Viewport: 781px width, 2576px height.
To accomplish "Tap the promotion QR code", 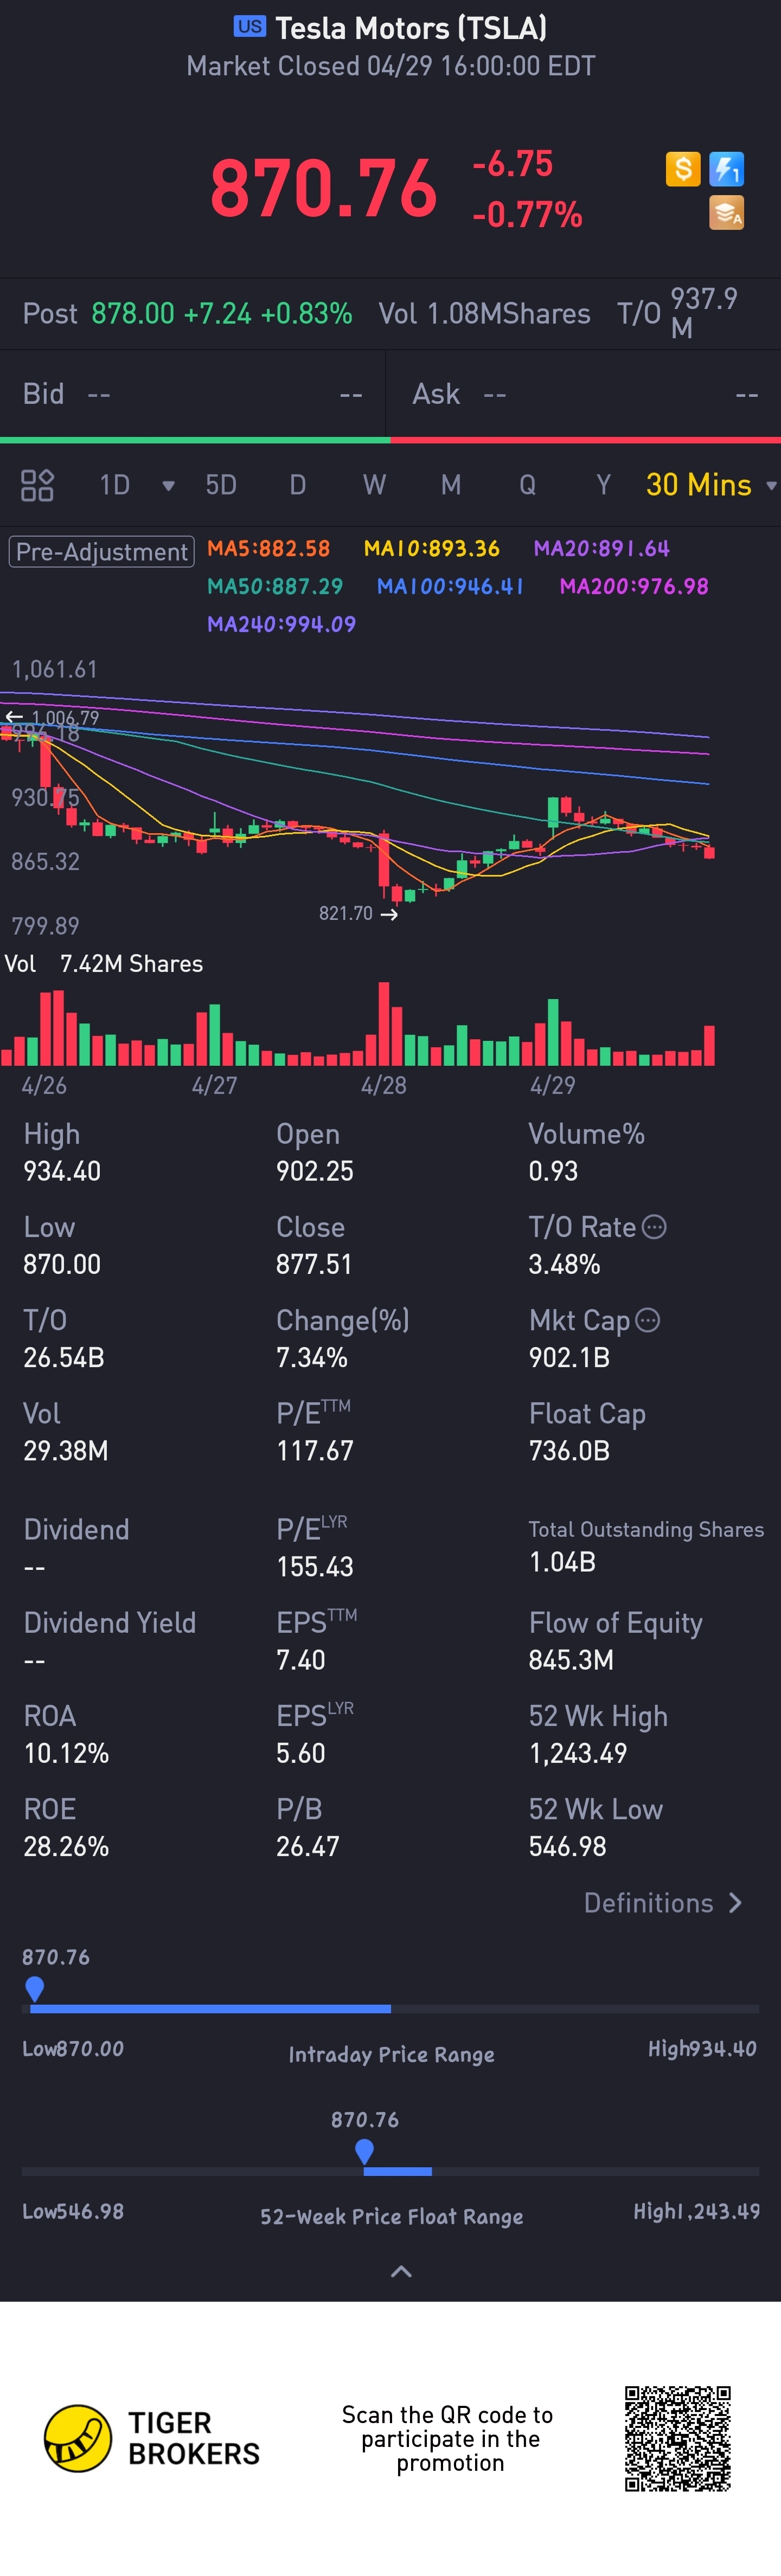I will [x=678, y=2438].
